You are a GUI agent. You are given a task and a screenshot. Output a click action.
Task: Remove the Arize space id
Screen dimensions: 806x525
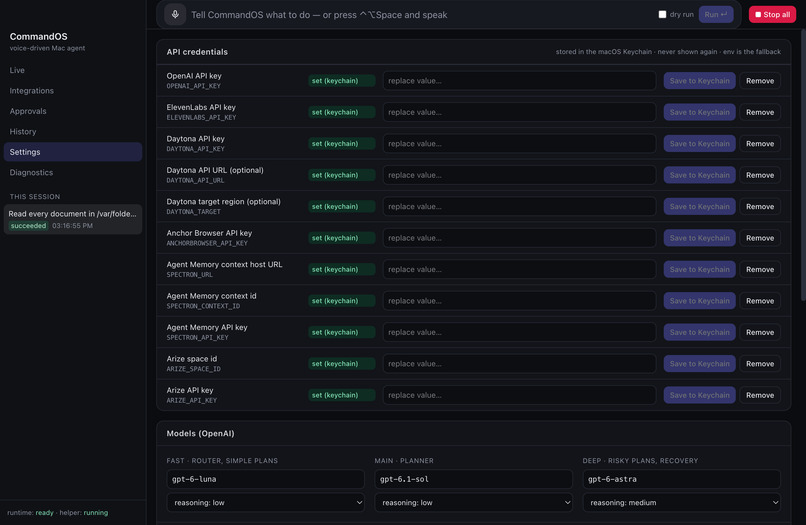click(760, 364)
